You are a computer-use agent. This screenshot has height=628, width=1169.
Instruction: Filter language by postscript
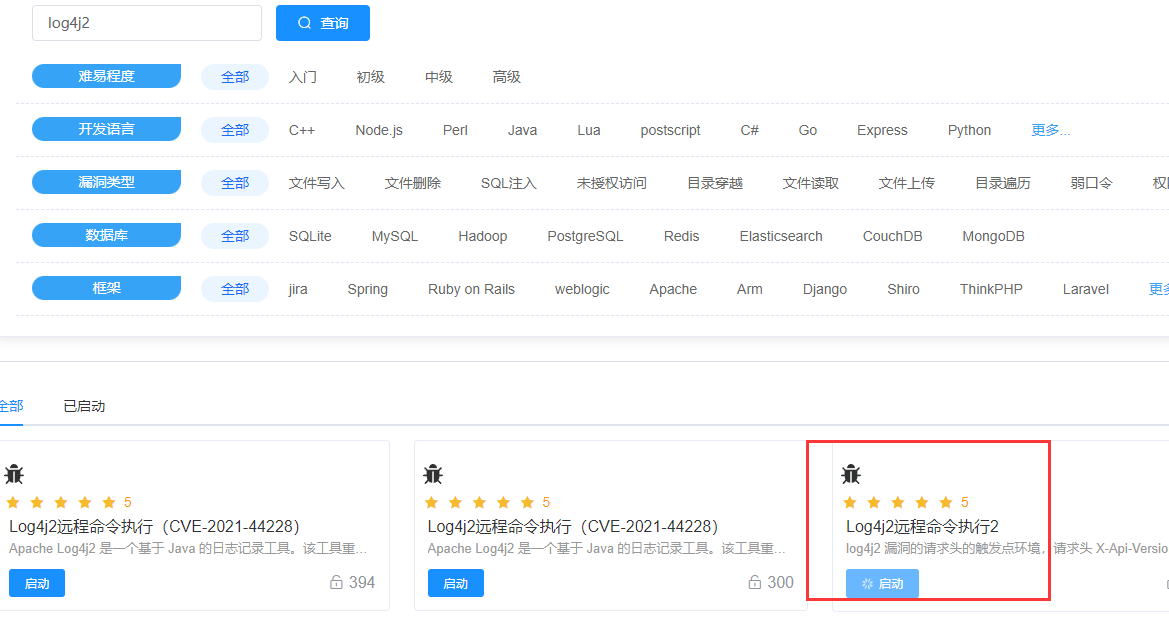670,130
